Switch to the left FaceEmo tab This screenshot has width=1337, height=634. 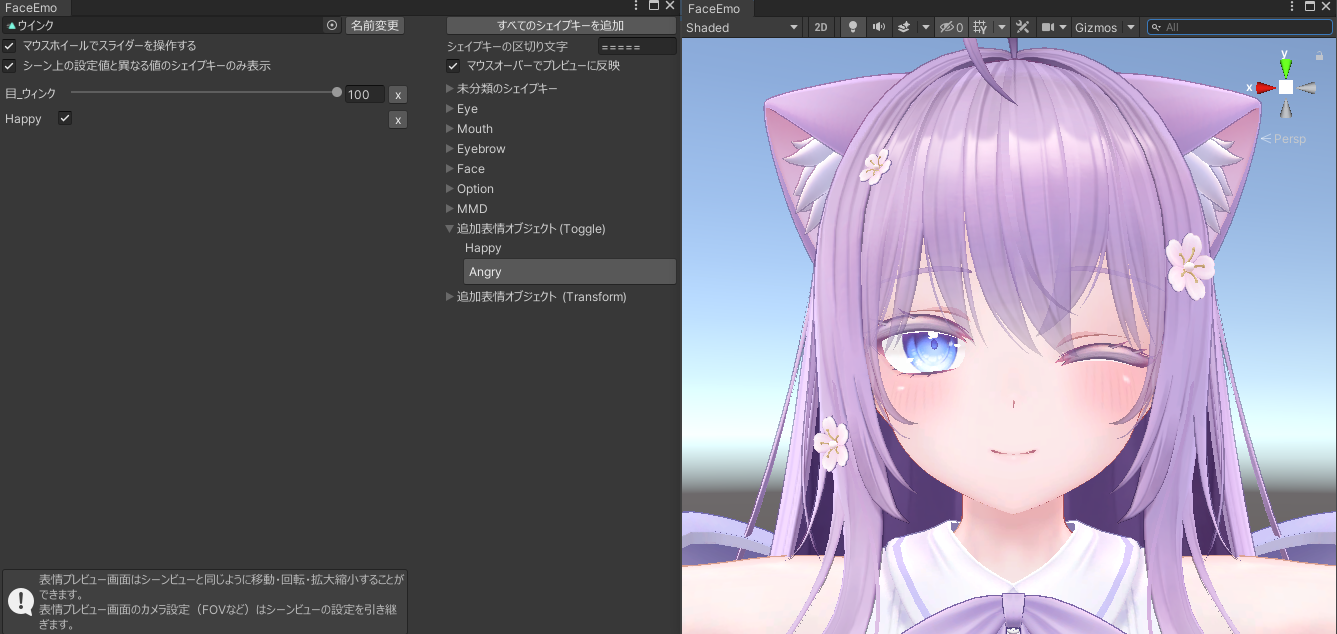(32, 8)
